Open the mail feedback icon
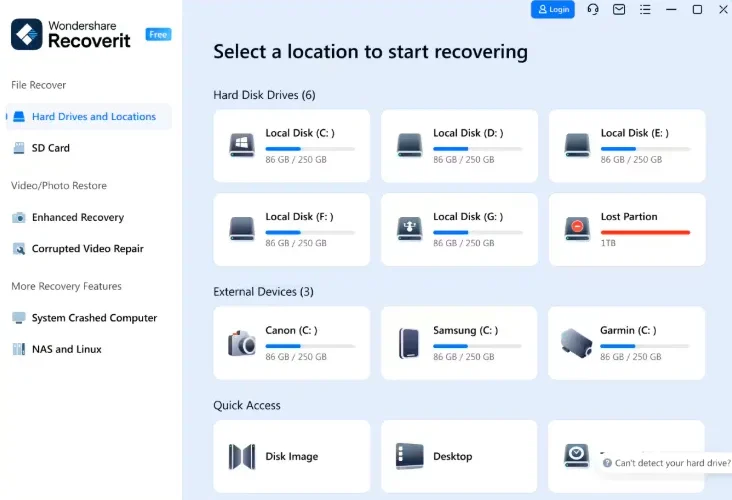This screenshot has height=500, width=732. [619, 9]
